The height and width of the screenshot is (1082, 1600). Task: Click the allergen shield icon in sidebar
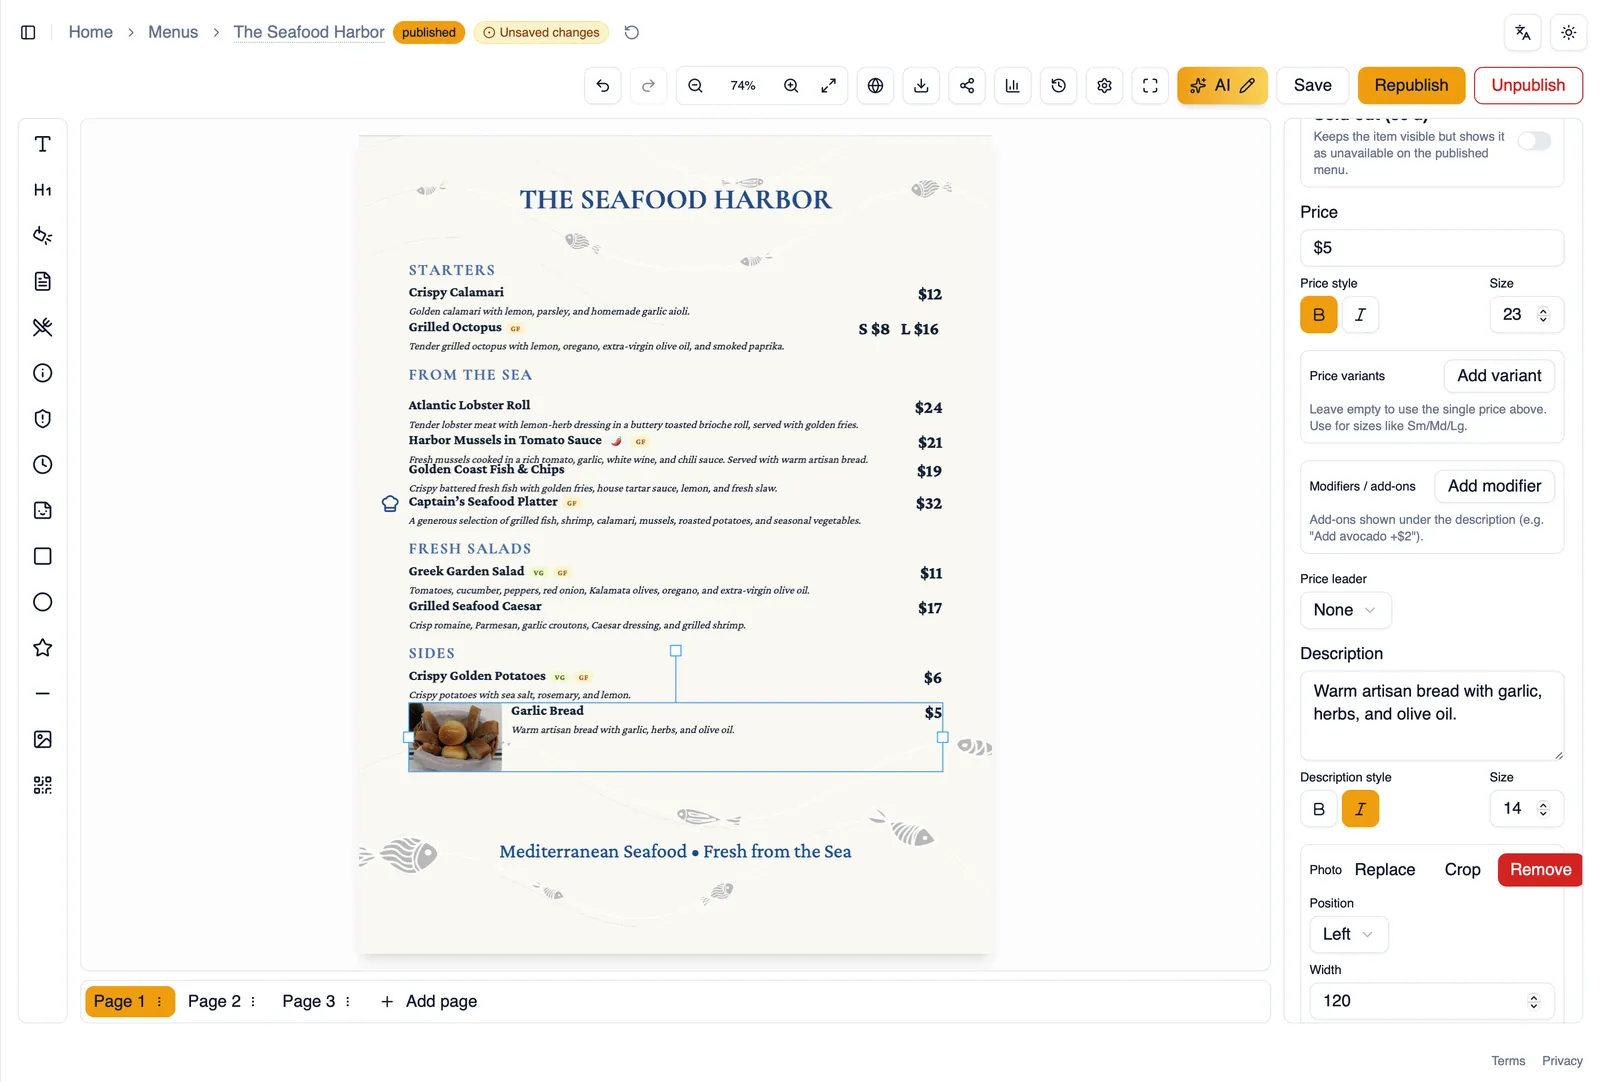(42, 419)
